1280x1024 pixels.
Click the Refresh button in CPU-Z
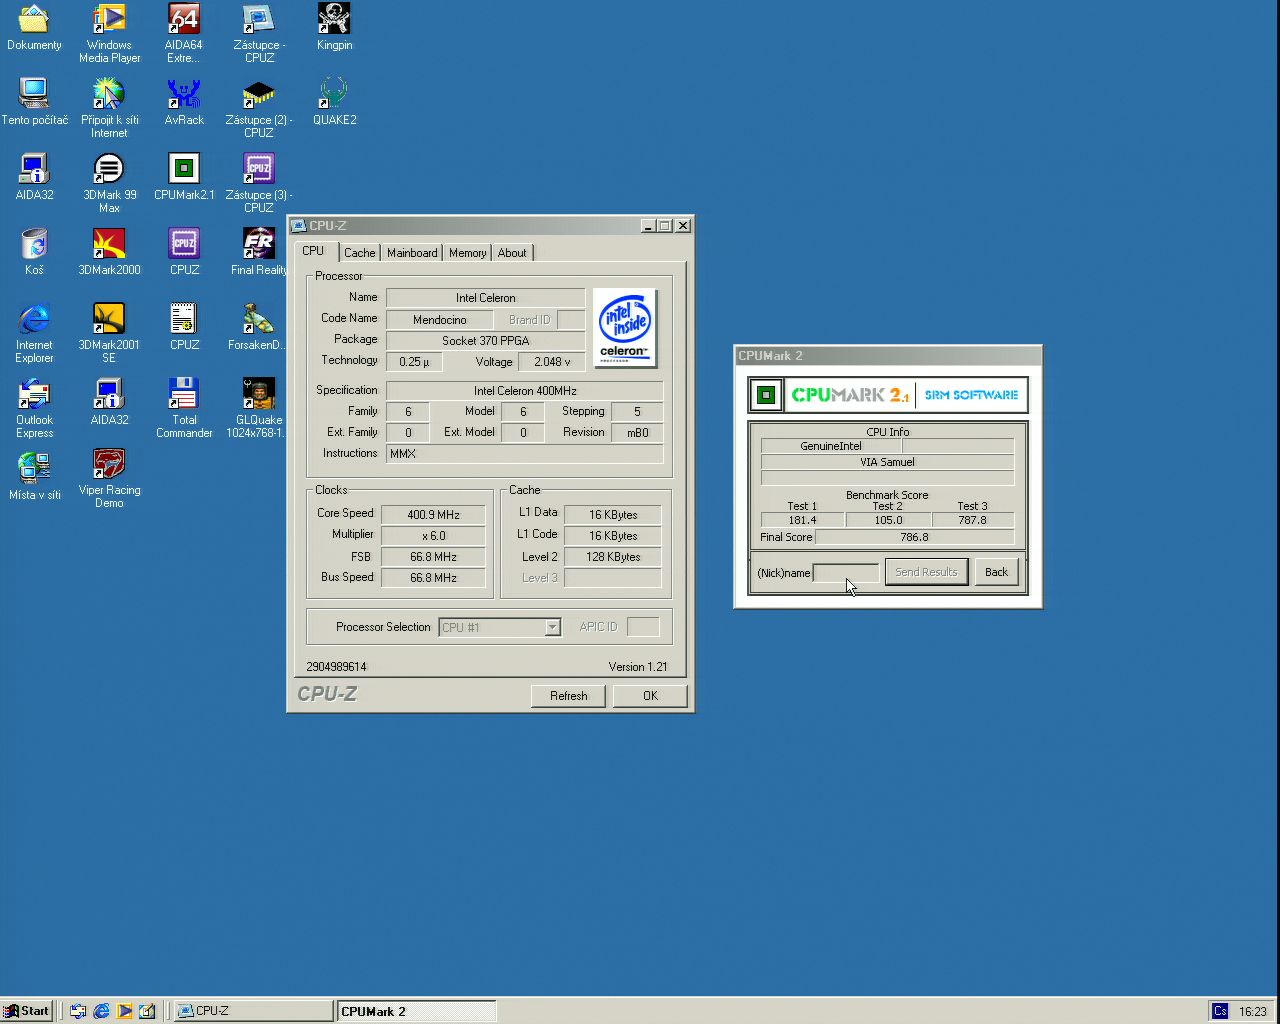point(568,696)
